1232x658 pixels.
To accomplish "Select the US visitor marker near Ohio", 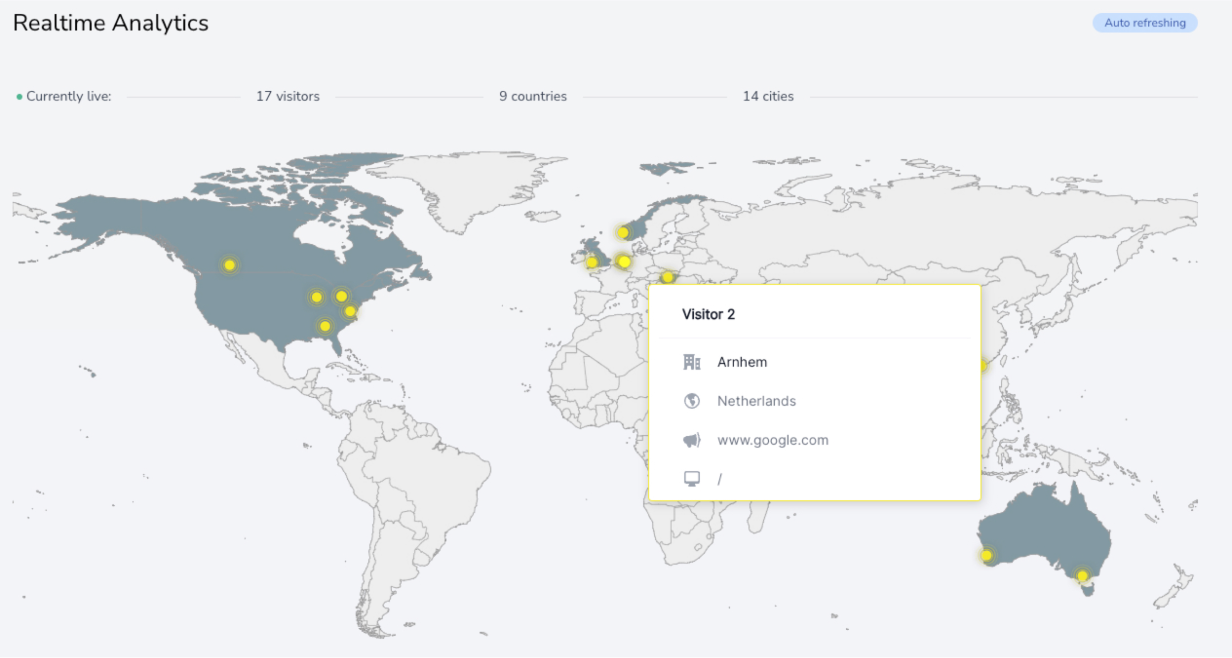I will [x=341, y=296].
